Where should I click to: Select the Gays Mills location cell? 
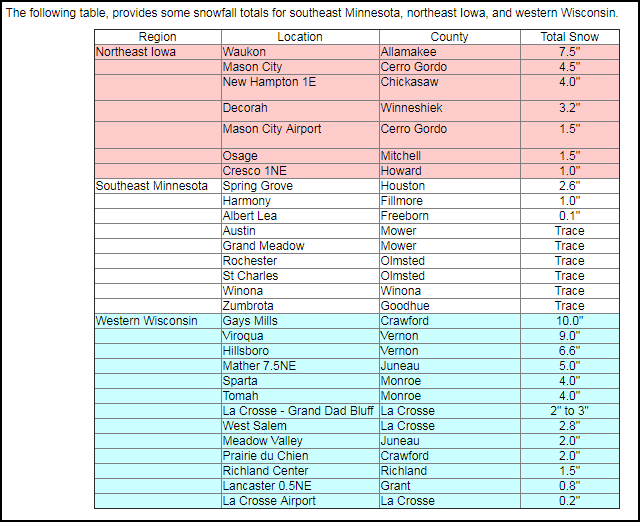pos(300,321)
